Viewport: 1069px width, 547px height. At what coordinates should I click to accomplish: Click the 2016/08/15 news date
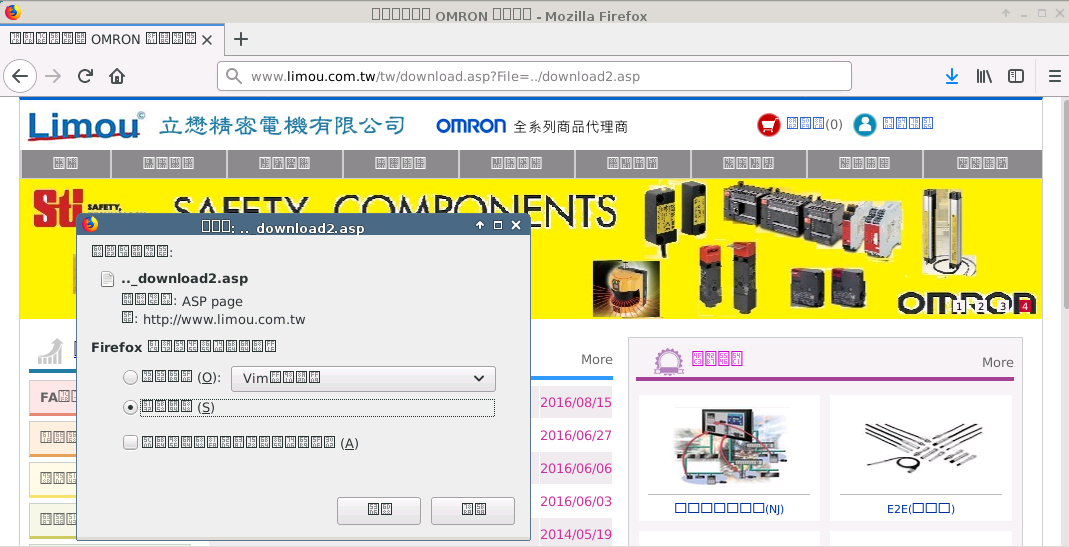pos(575,402)
